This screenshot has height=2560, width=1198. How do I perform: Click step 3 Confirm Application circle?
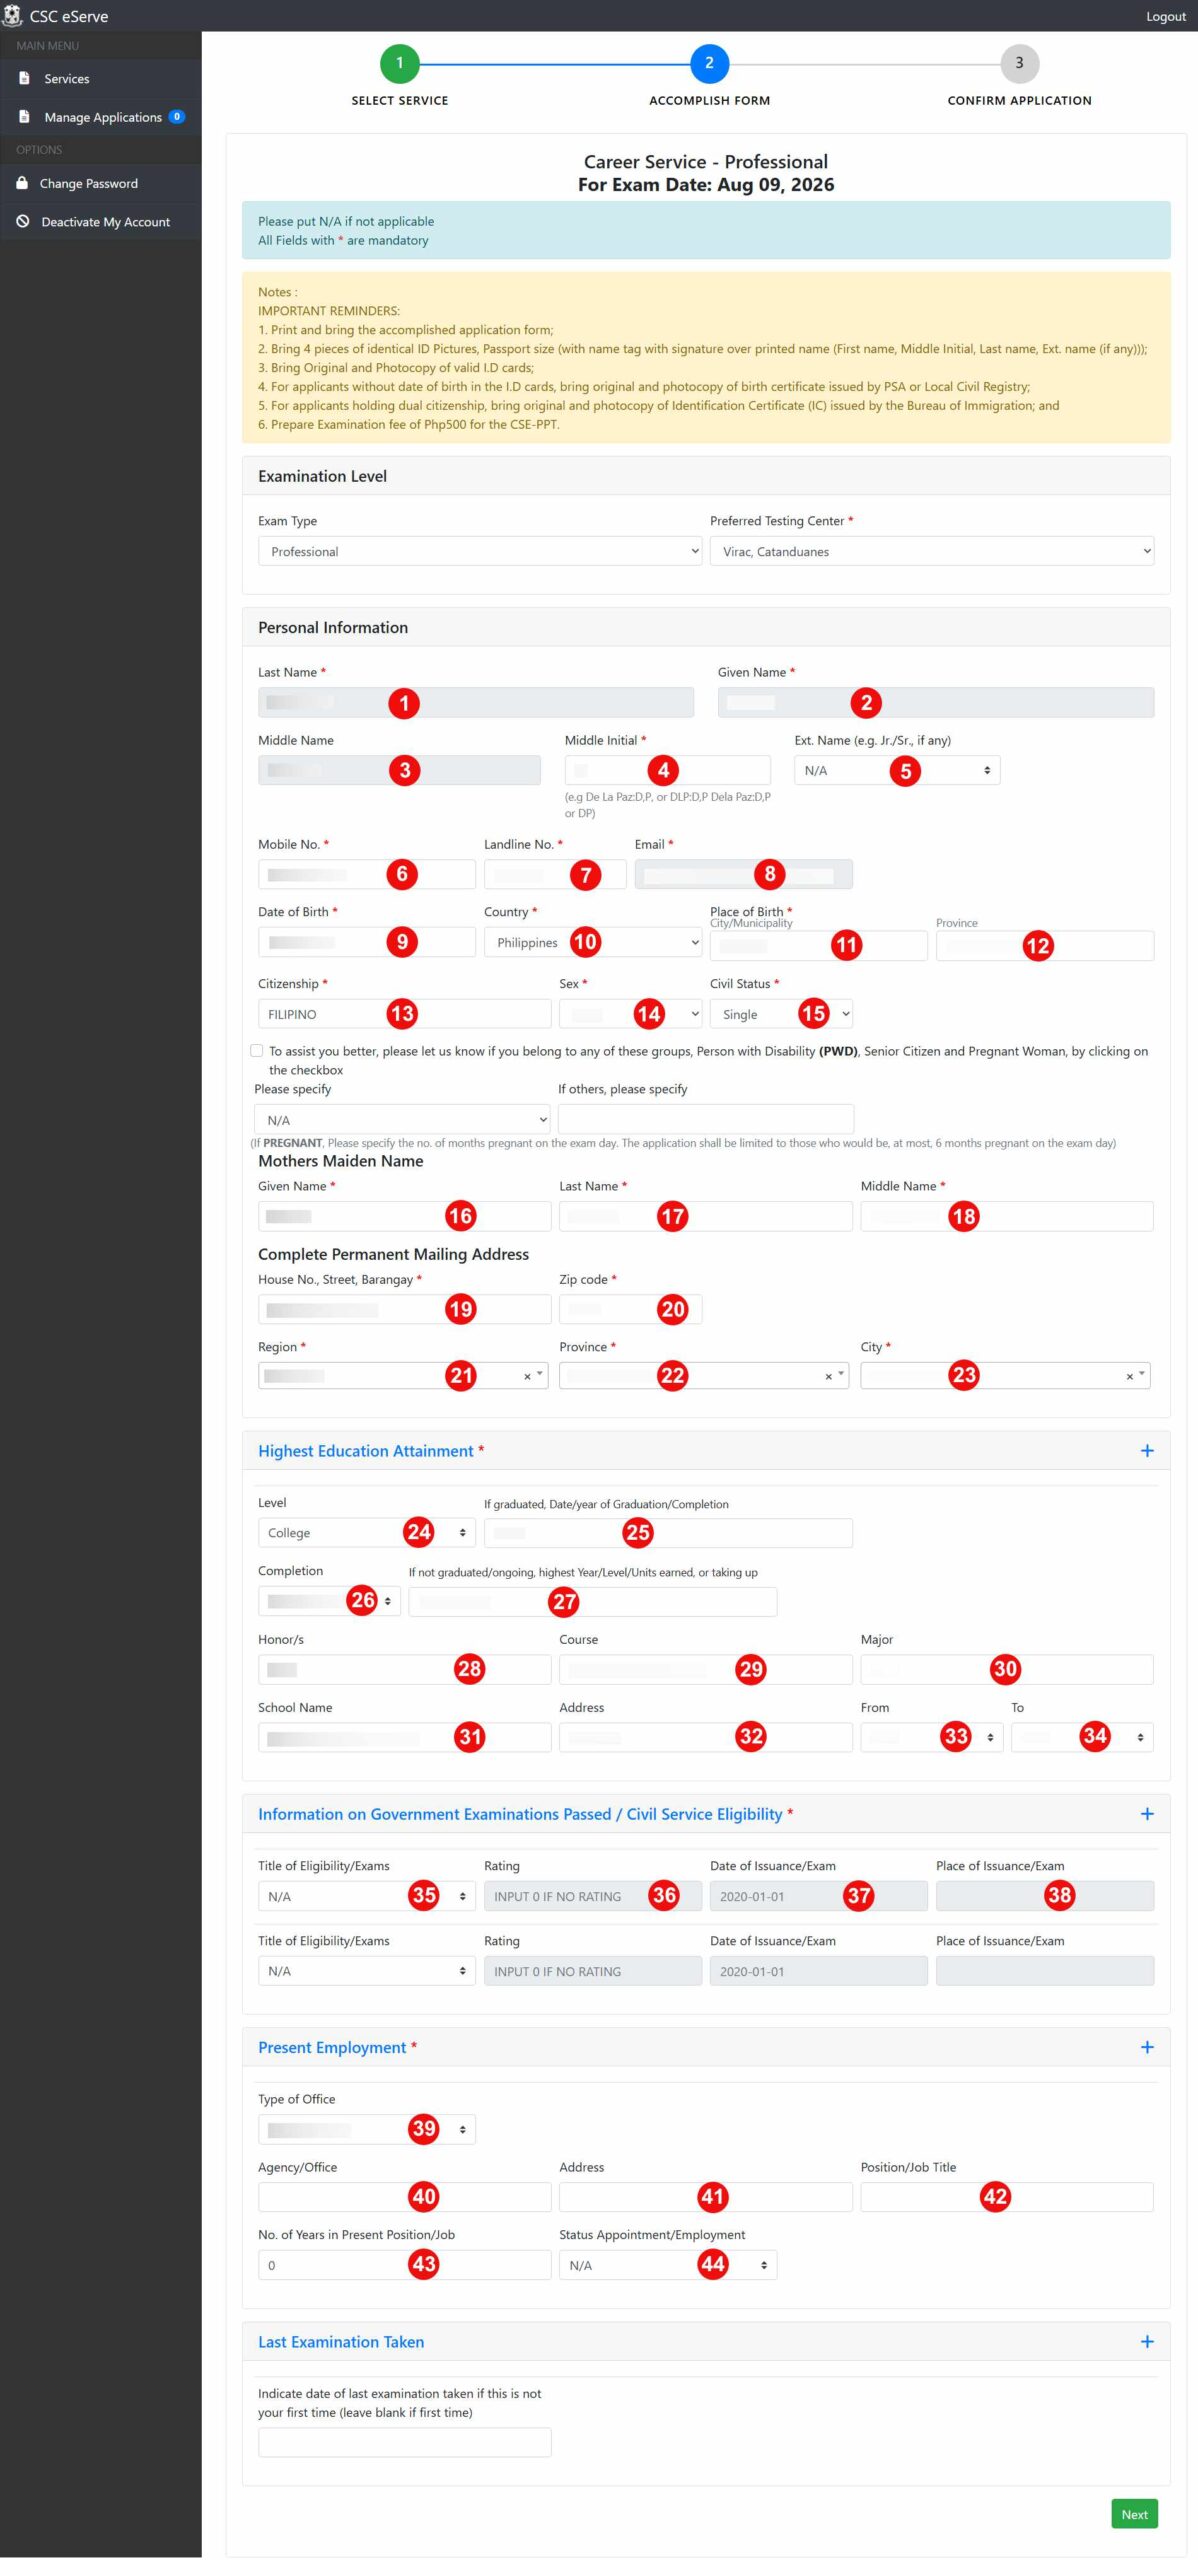(1019, 63)
